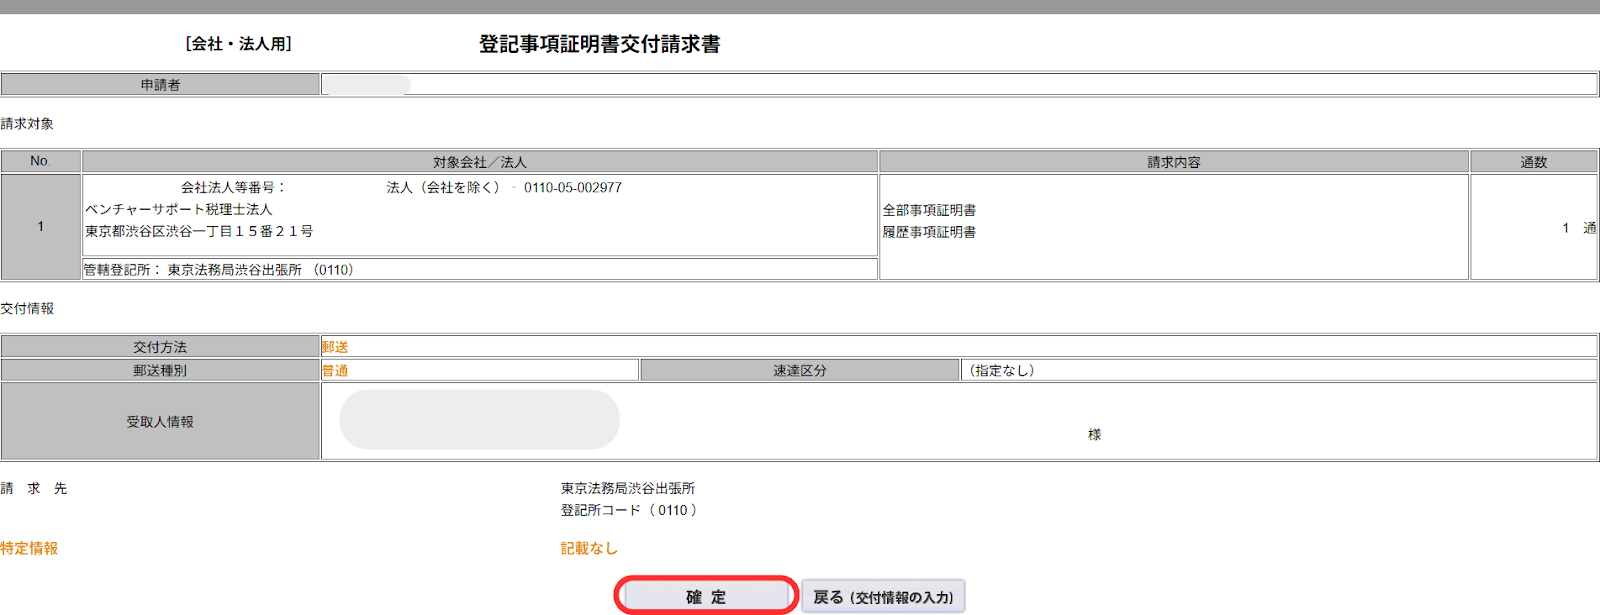Click the orange 特定情報 text
Viewport: 1600px width, 615px height.
pos(30,548)
